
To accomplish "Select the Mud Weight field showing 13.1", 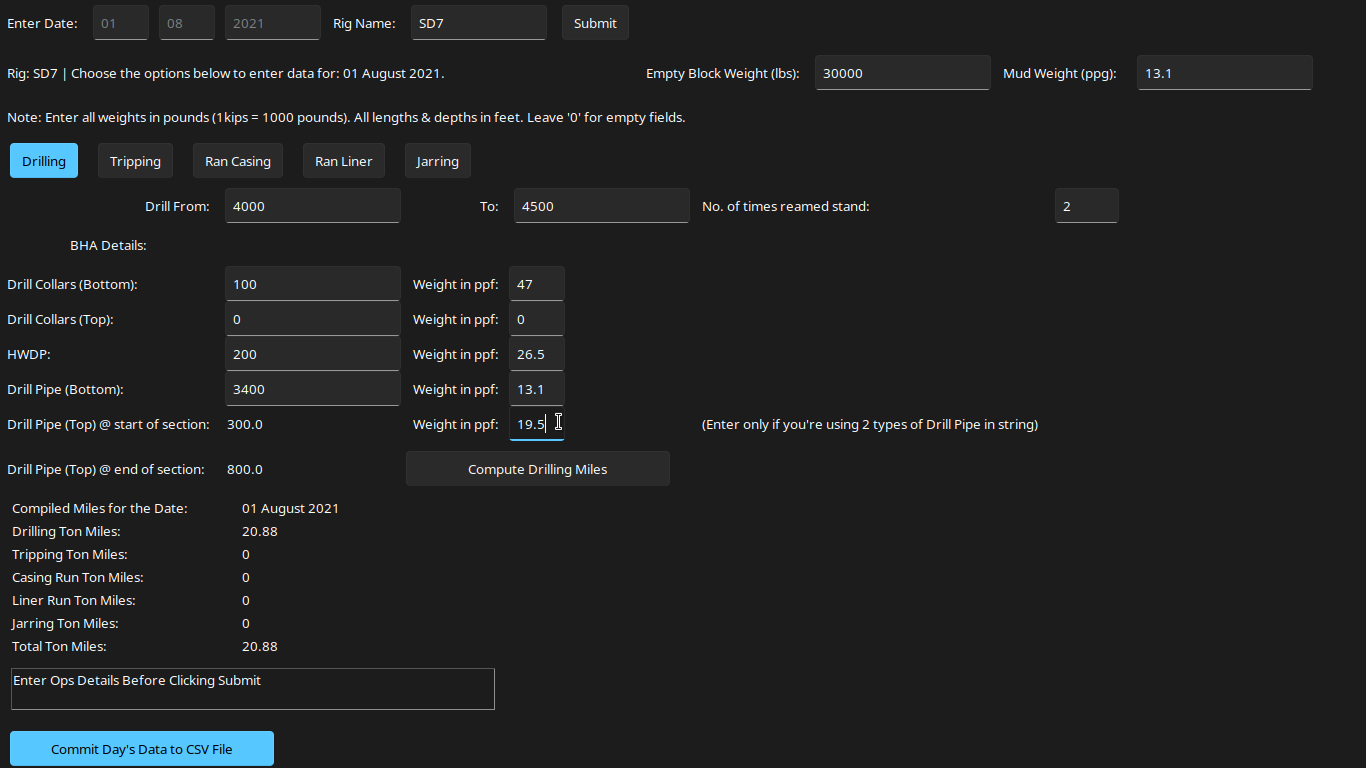I will pyautogui.click(x=1223, y=72).
